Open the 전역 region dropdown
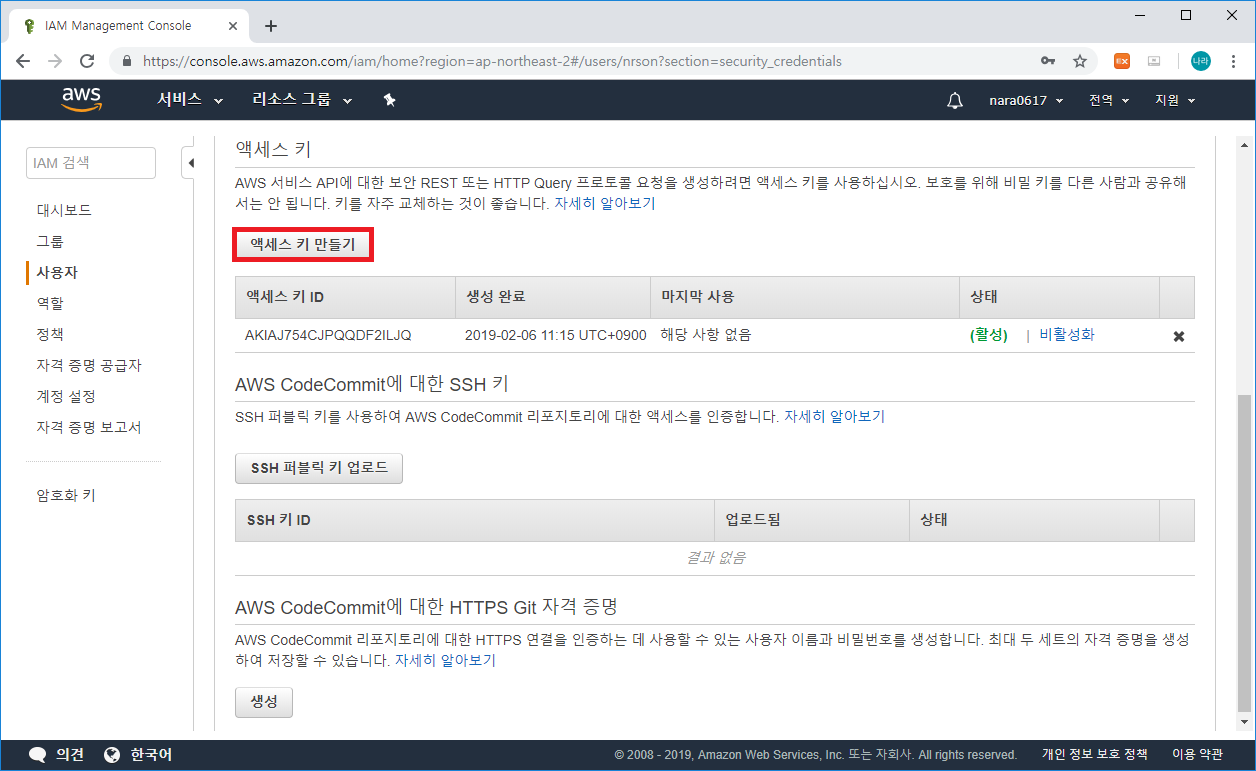1256x771 pixels. pos(1109,100)
